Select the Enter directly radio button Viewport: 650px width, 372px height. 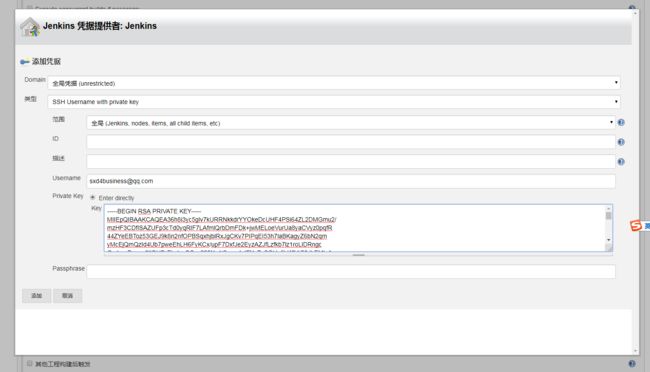pos(93,197)
